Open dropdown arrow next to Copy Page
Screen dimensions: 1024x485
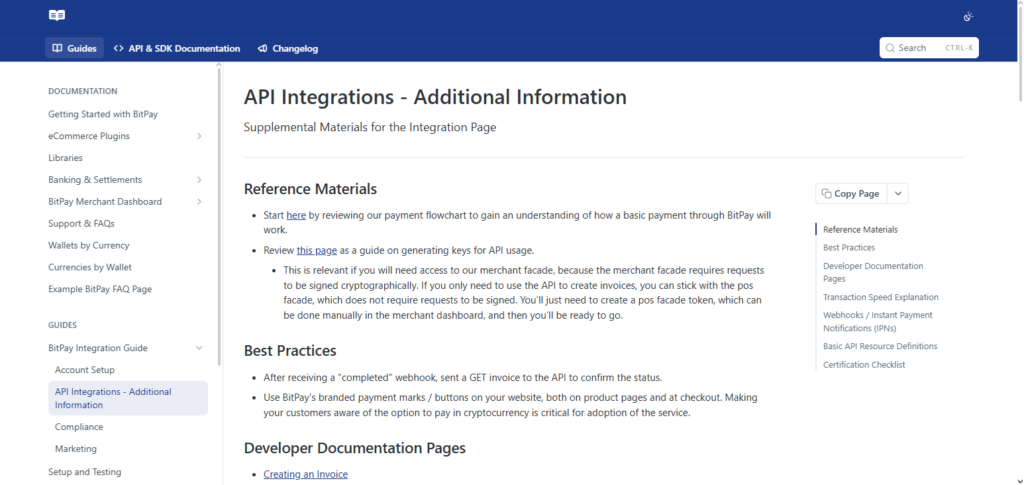pyautogui.click(x=898, y=194)
